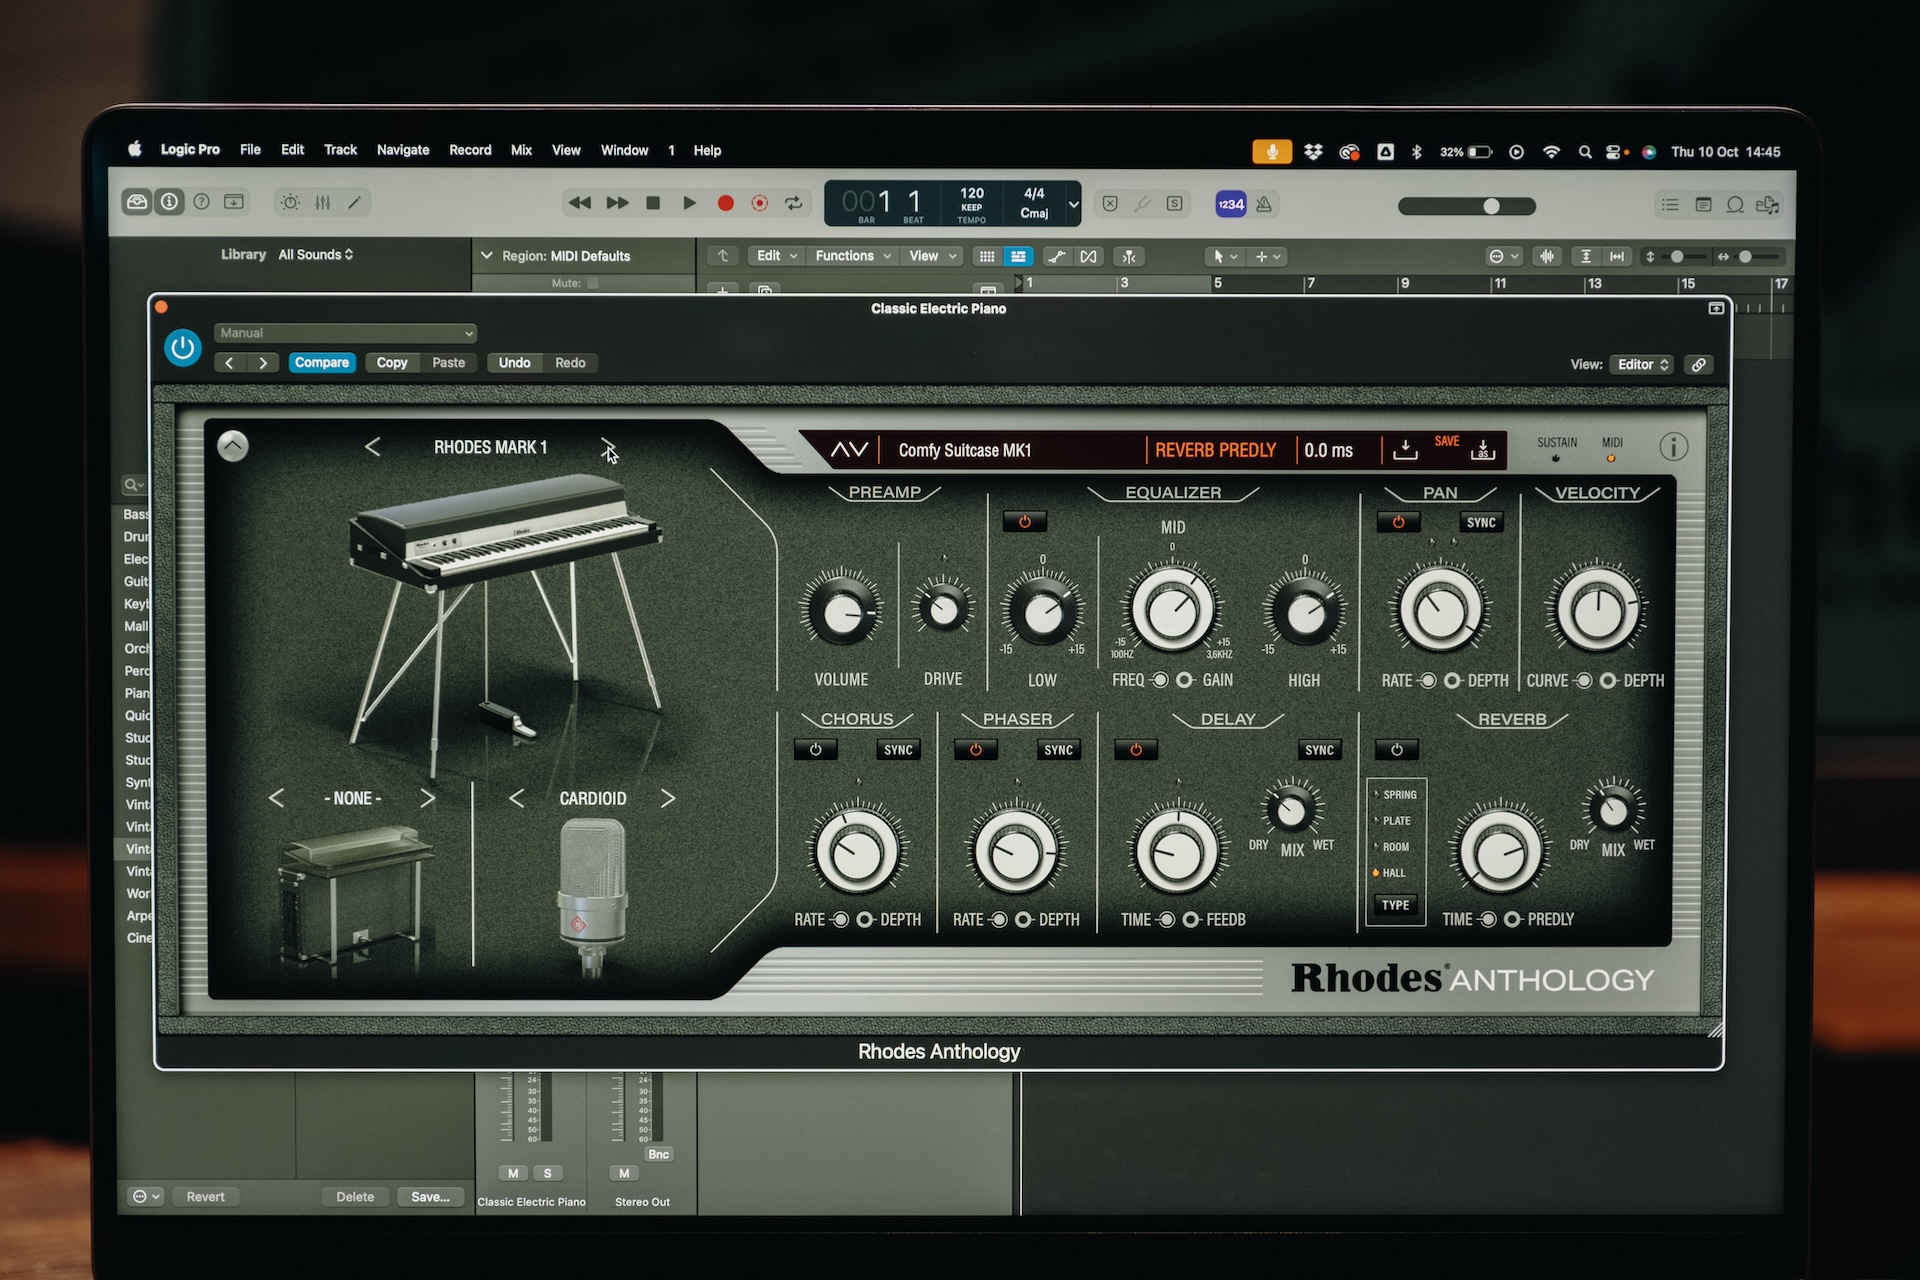Expand the Functions menu dropdown
The image size is (1920, 1280).
pos(852,256)
